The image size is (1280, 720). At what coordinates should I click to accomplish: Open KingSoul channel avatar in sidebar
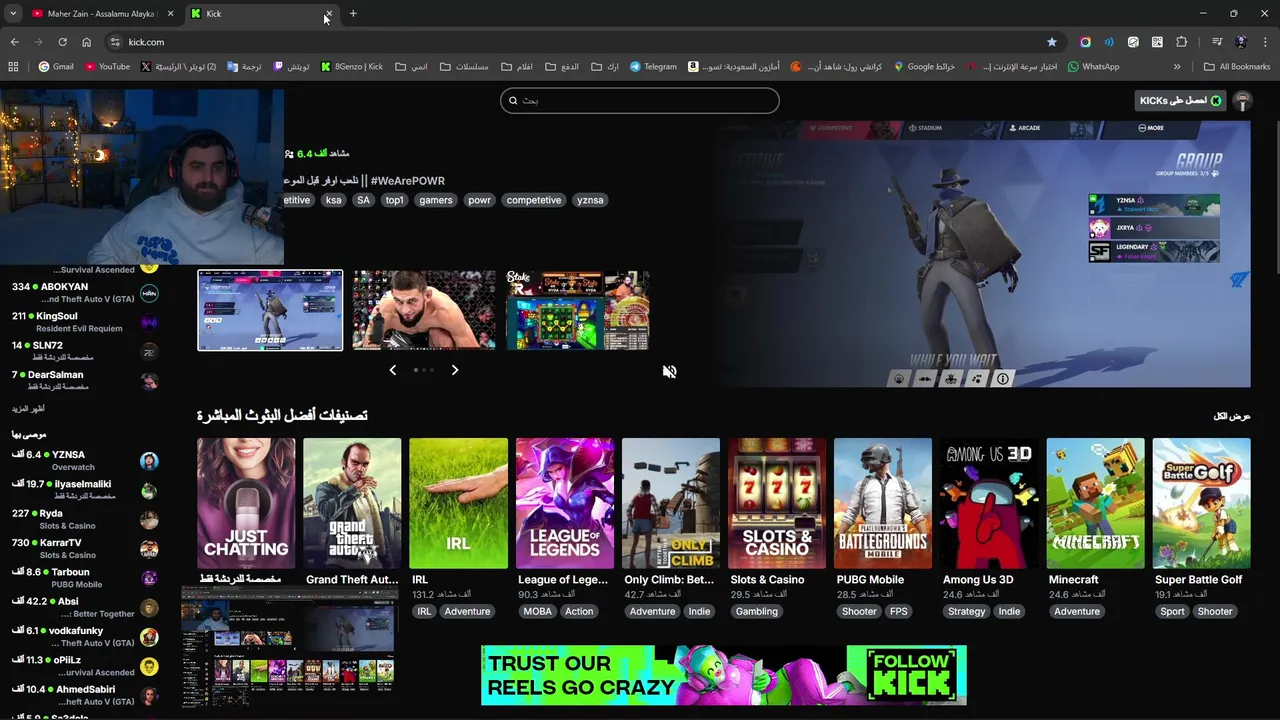coord(149,323)
